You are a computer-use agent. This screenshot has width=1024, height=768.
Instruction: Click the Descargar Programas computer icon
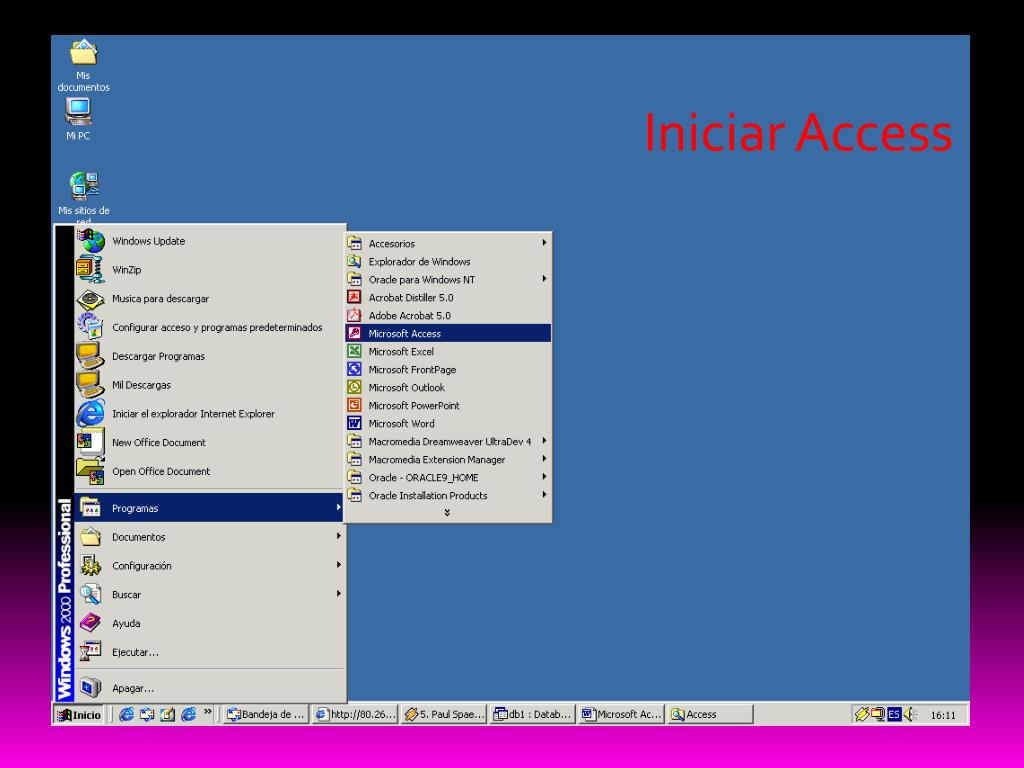coord(90,356)
